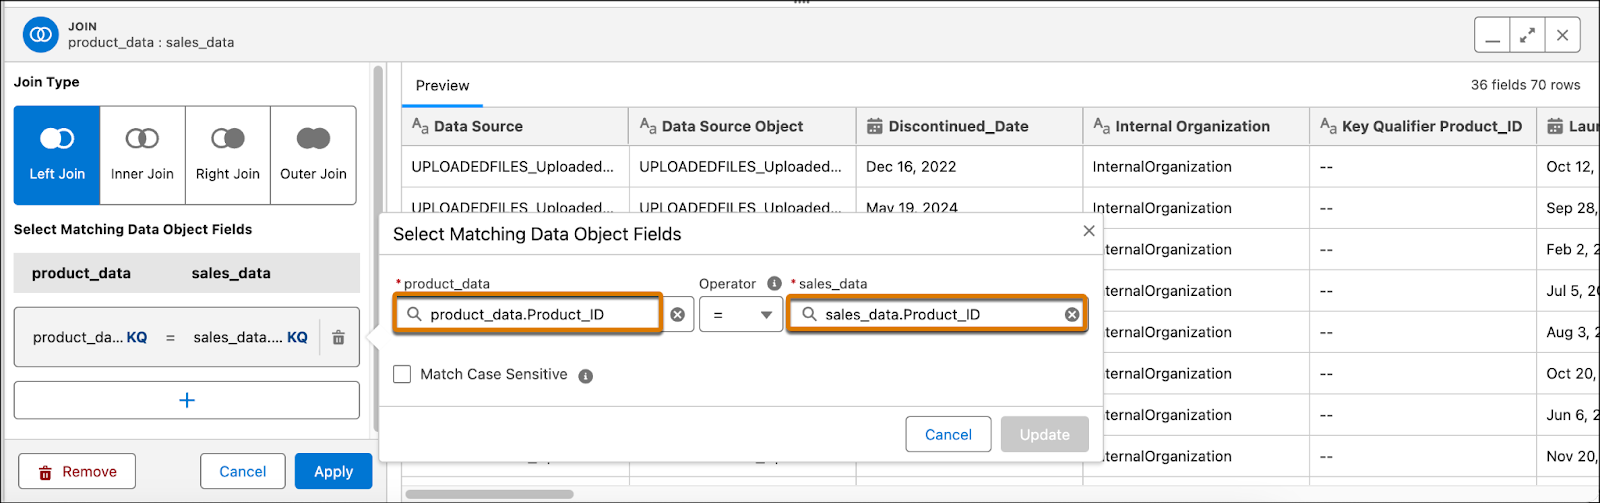Select the Right Join type
1600x503 pixels.
click(x=228, y=155)
